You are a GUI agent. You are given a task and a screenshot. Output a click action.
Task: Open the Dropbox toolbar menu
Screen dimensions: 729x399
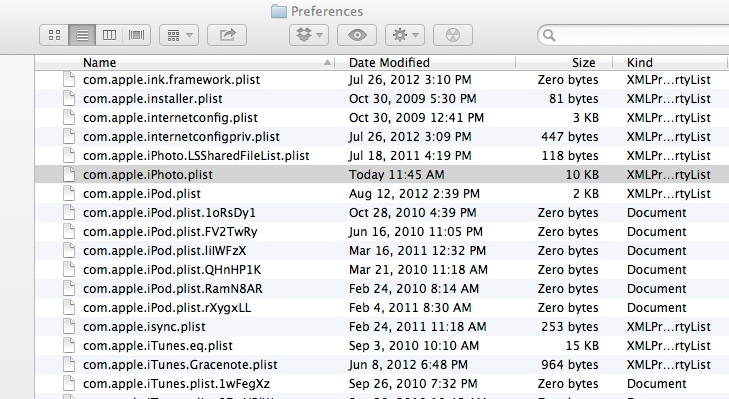point(309,35)
